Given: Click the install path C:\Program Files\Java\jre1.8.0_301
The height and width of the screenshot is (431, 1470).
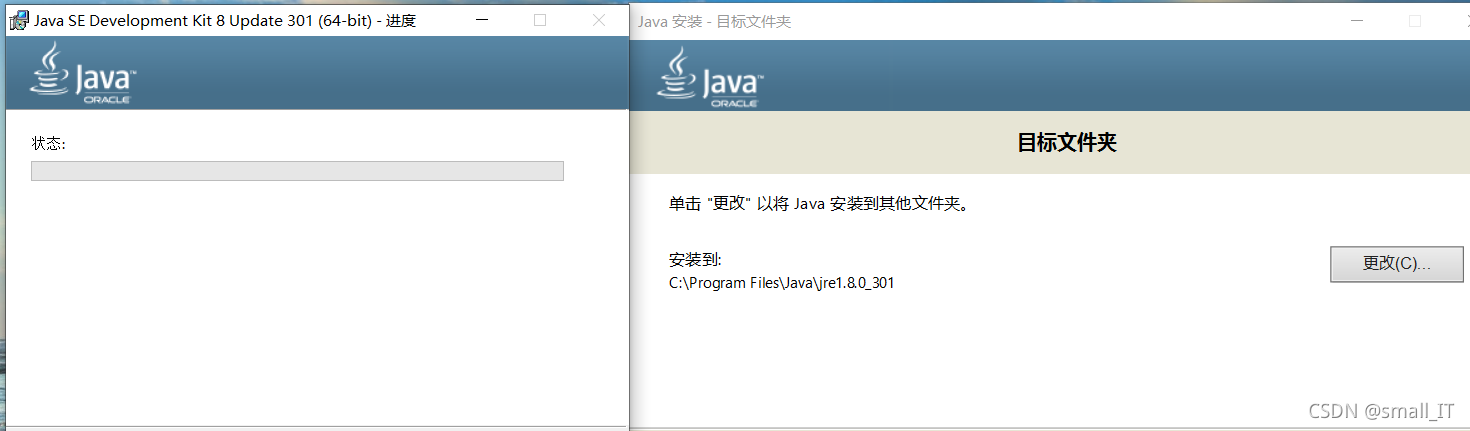Looking at the screenshot, I should (x=782, y=283).
